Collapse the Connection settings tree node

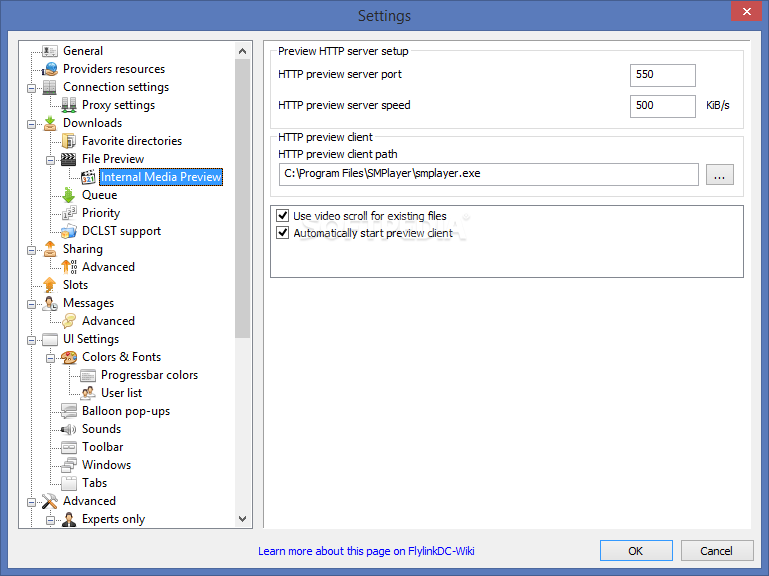tap(31, 88)
